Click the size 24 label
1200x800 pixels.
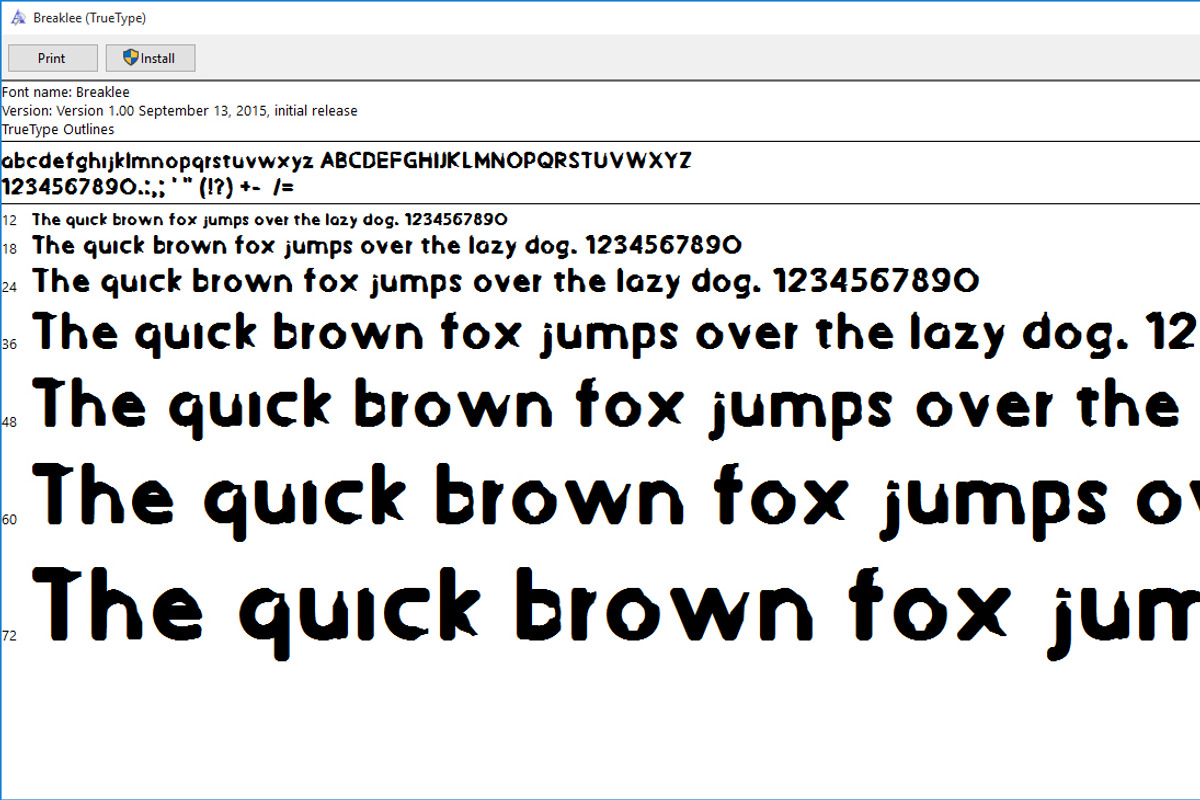point(10,287)
